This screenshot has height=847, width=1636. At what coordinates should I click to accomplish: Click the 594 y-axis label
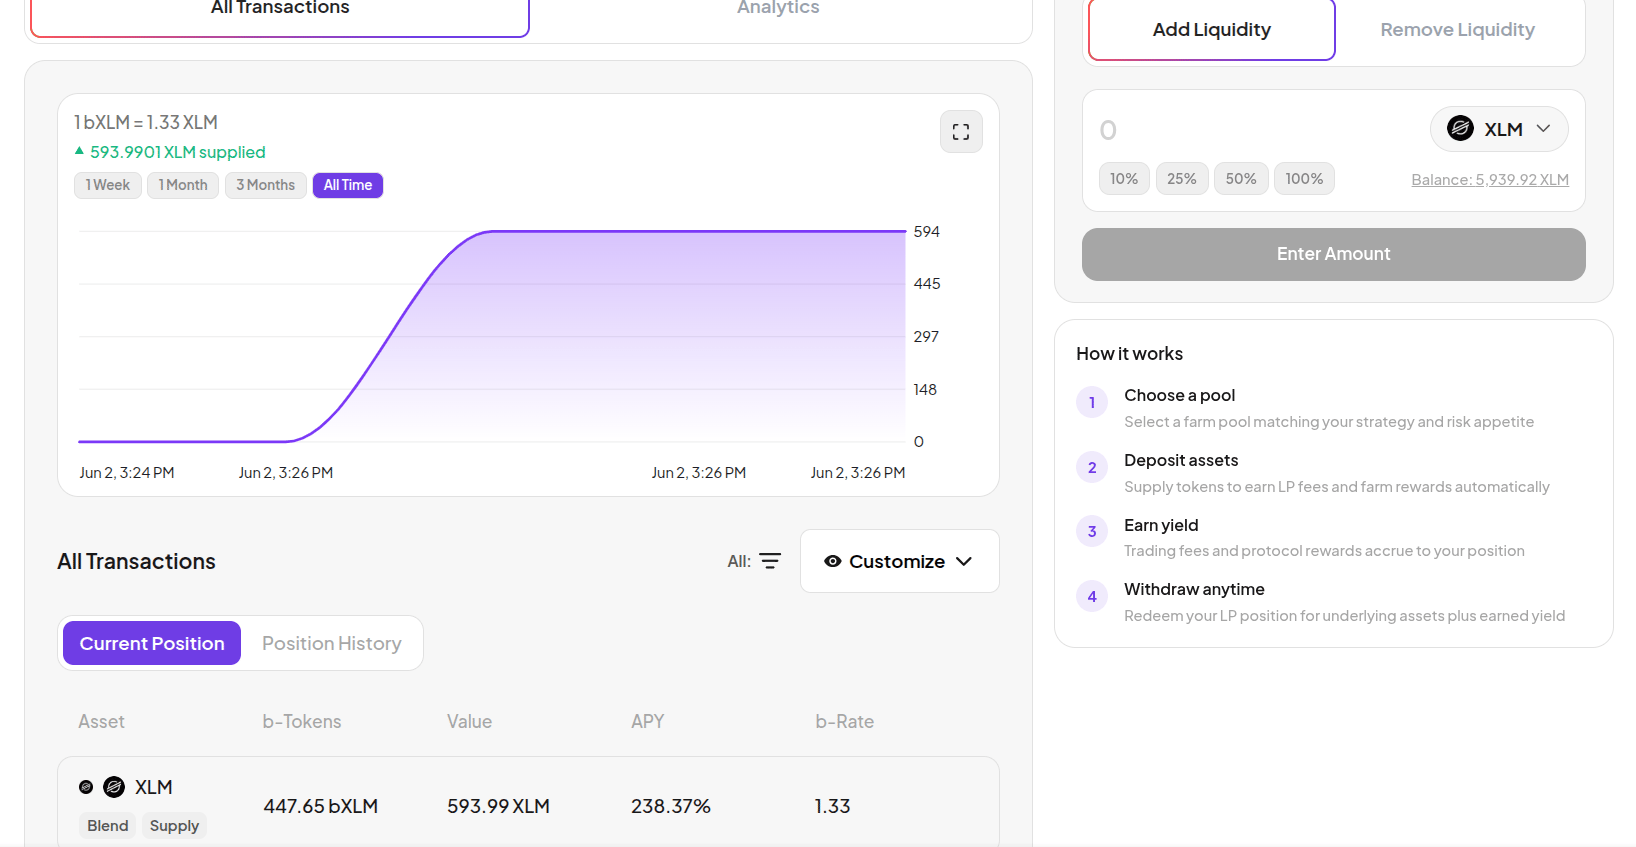pyautogui.click(x=926, y=231)
